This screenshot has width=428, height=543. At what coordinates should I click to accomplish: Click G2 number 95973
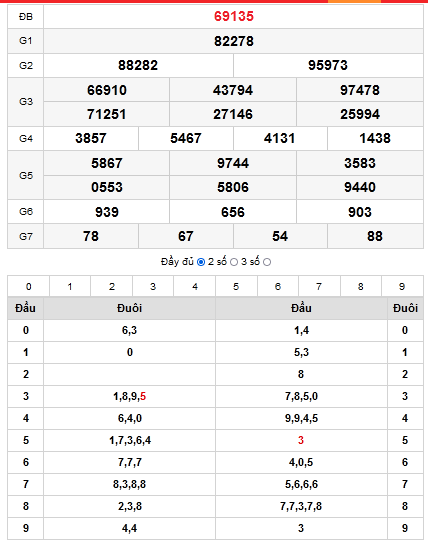coord(328,65)
